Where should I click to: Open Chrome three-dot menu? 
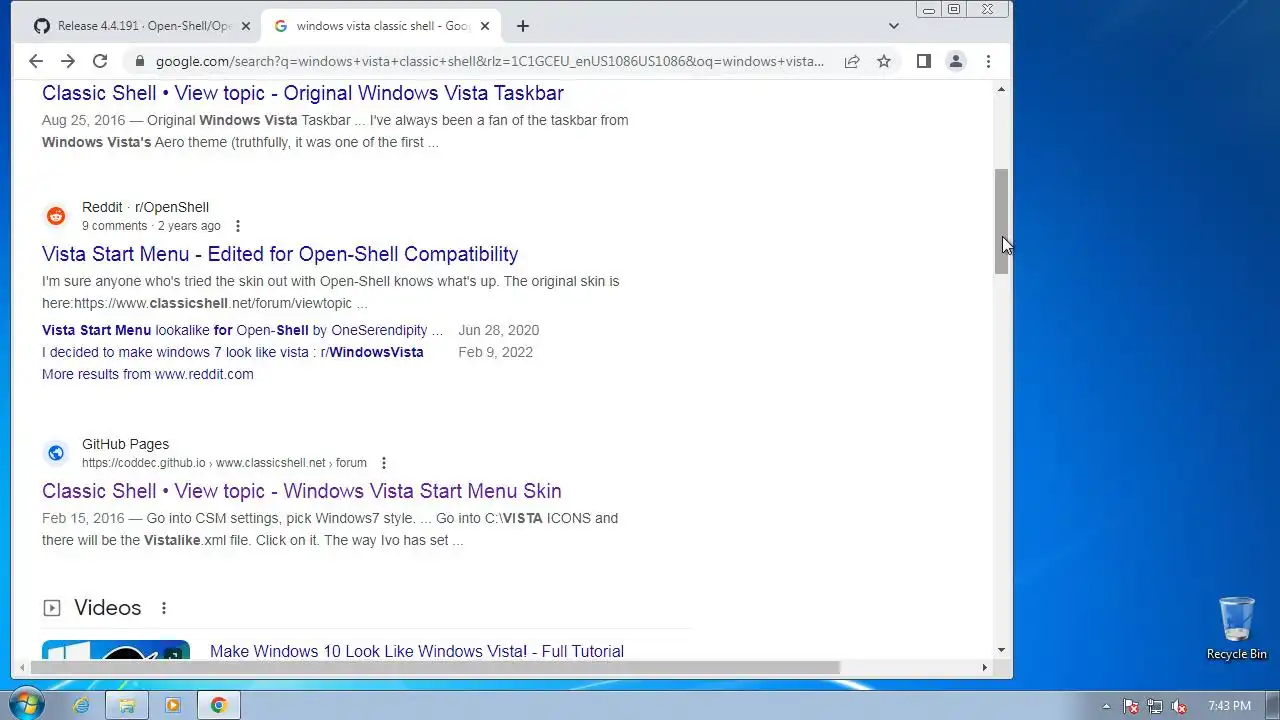click(988, 61)
